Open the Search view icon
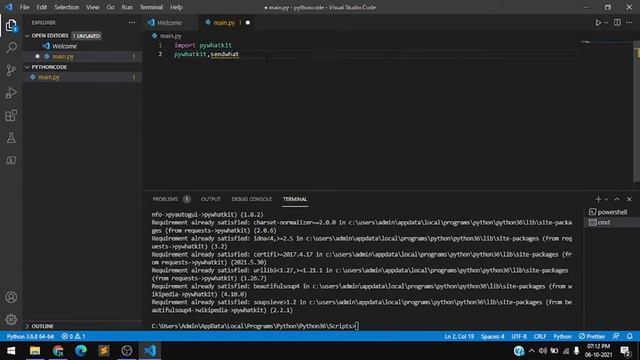 pyautogui.click(x=11, y=47)
